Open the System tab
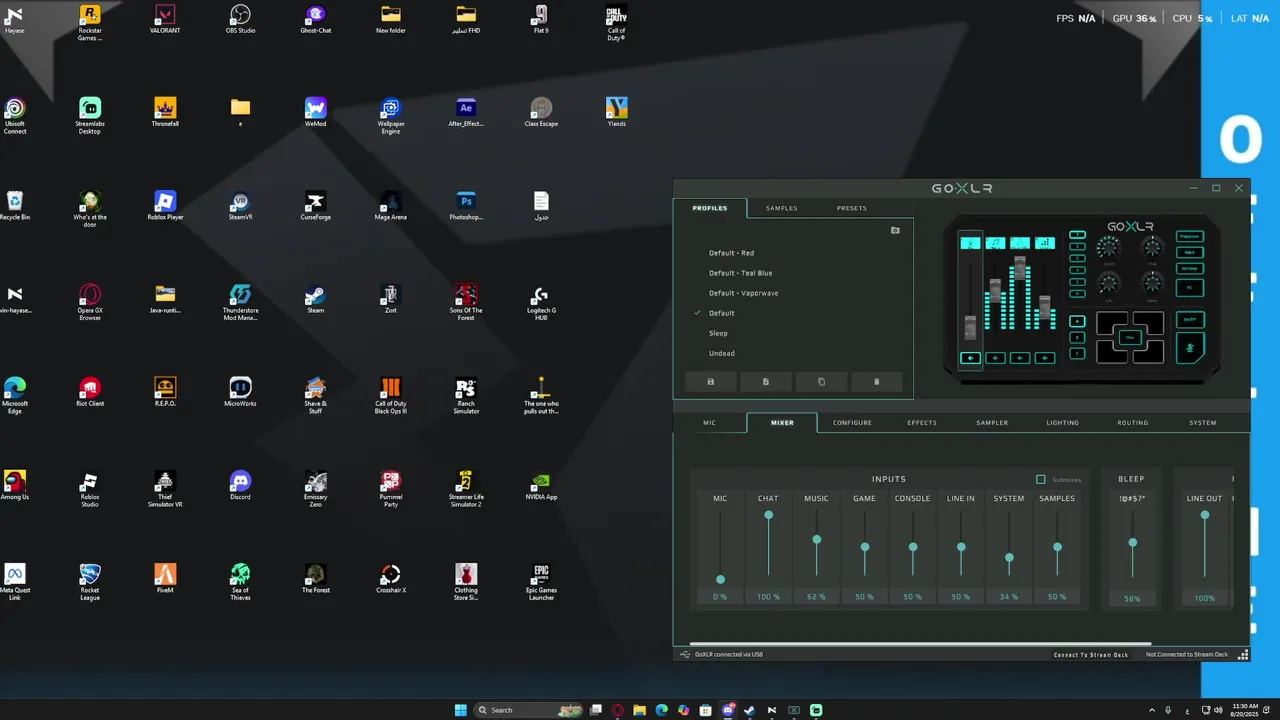This screenshot has height=720, width=1280. (x=1203, y=423)
